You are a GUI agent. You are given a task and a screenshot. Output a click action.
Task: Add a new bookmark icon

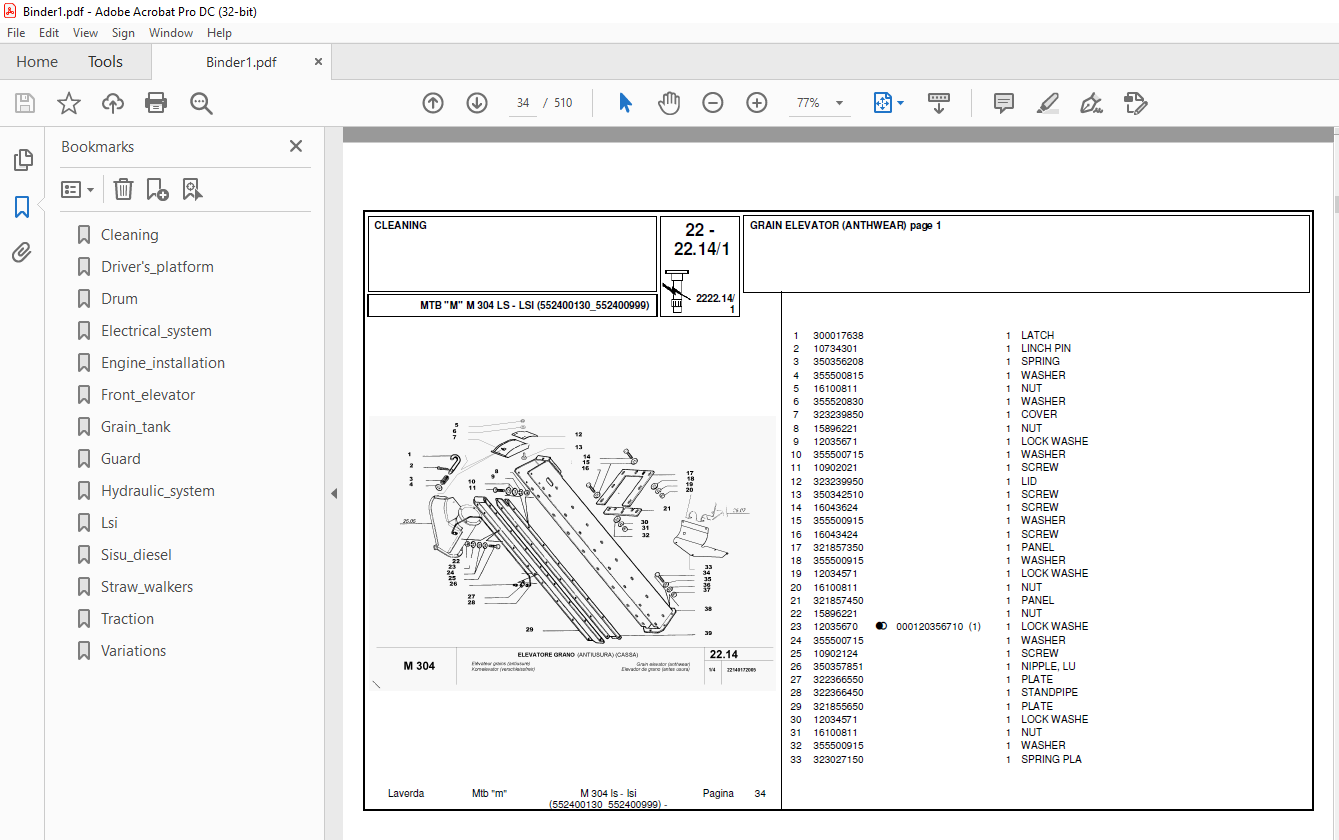tap(158, 189)
